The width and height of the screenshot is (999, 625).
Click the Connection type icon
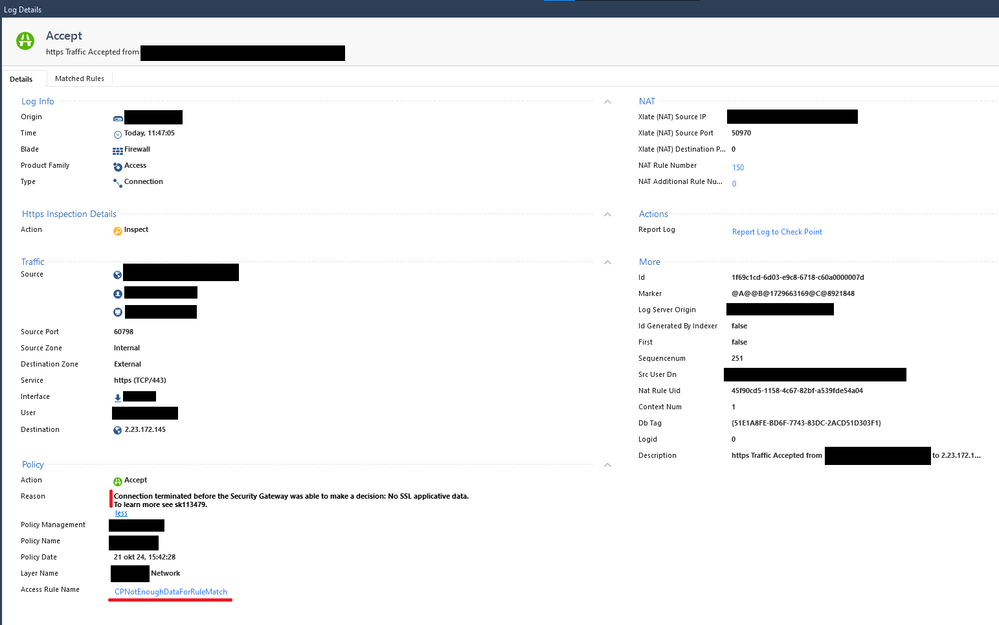[117, 182]
